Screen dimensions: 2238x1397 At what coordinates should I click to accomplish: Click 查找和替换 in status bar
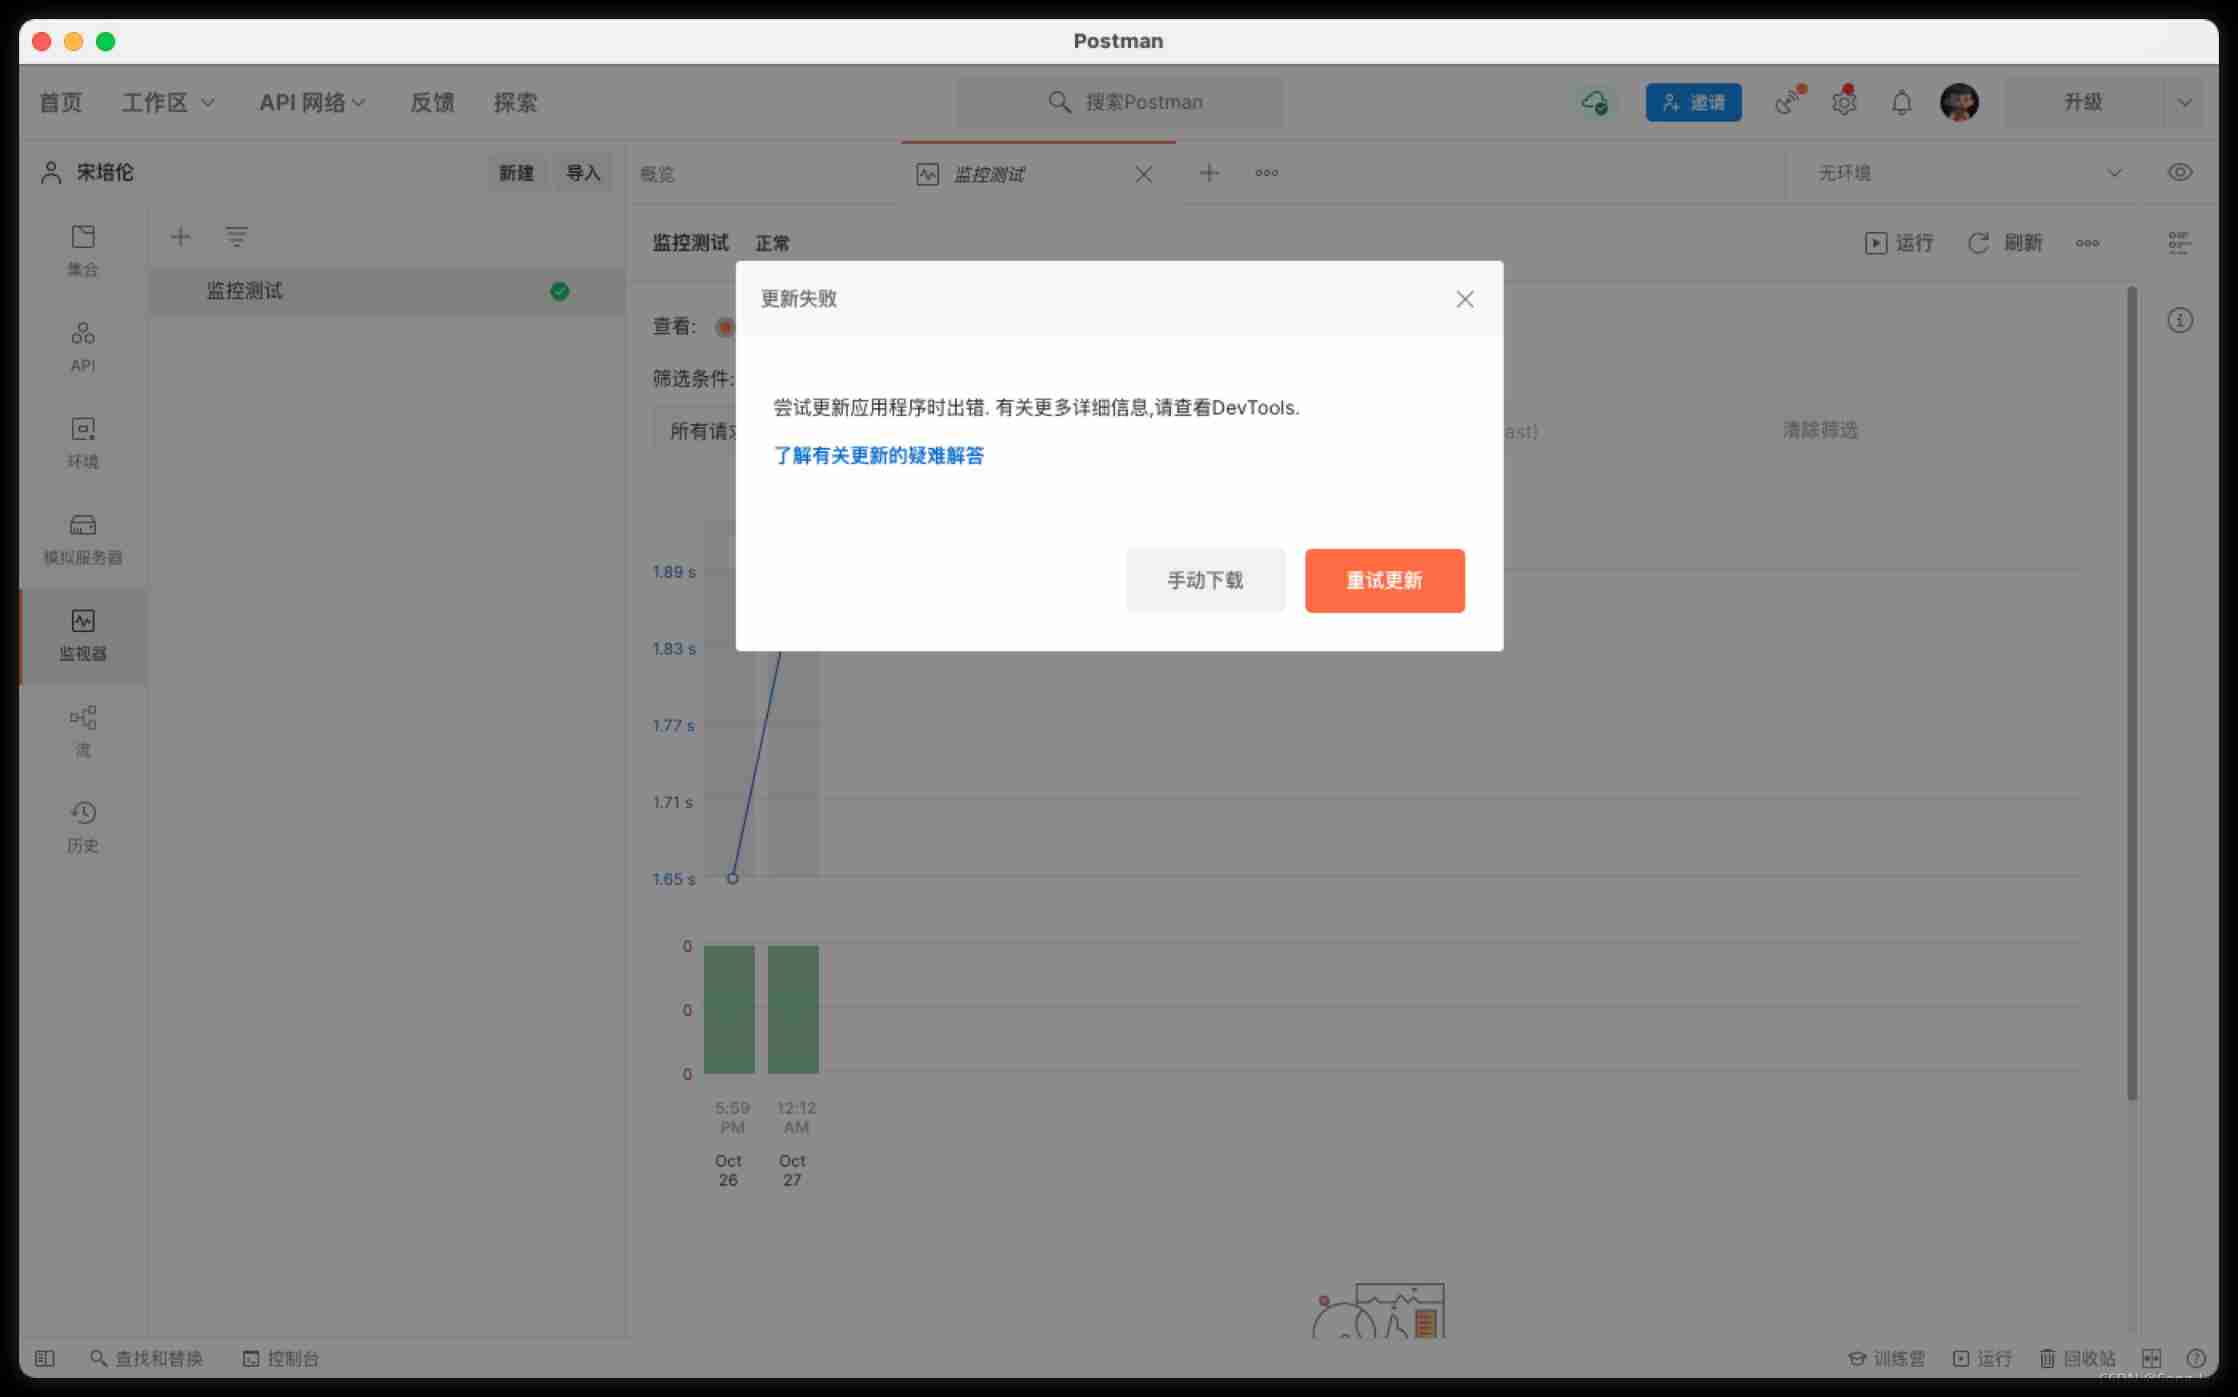click(147, 1358)
